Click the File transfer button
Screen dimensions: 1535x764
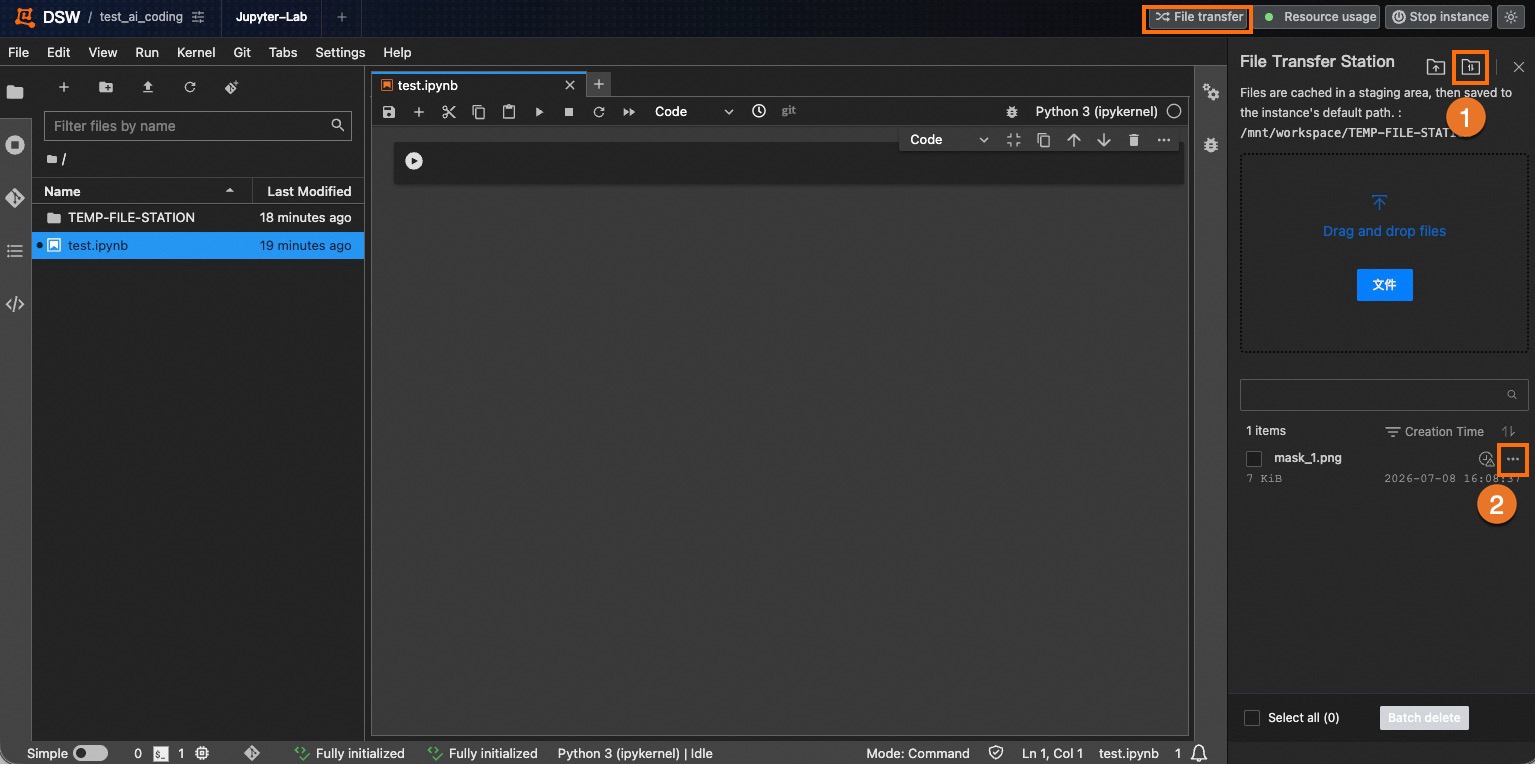point(1198,17)
